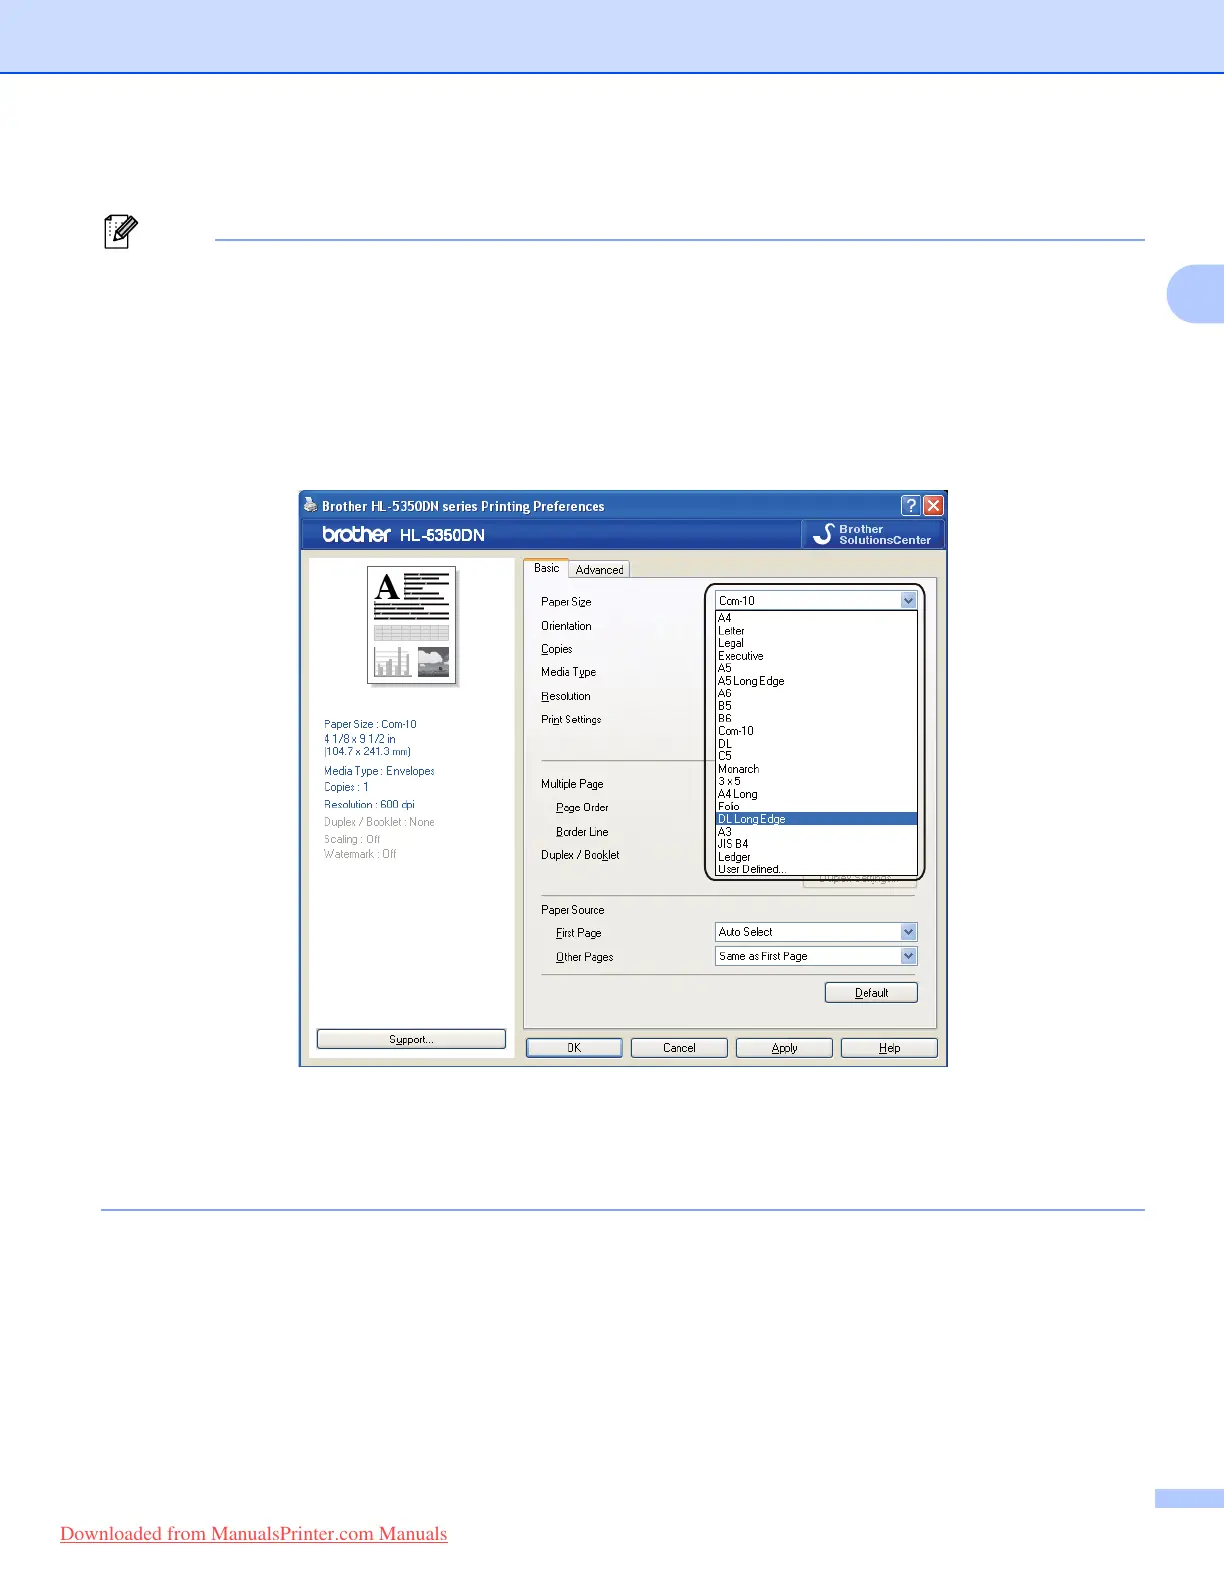
Task: Select Ledger paper size
Action: [816, 857]
